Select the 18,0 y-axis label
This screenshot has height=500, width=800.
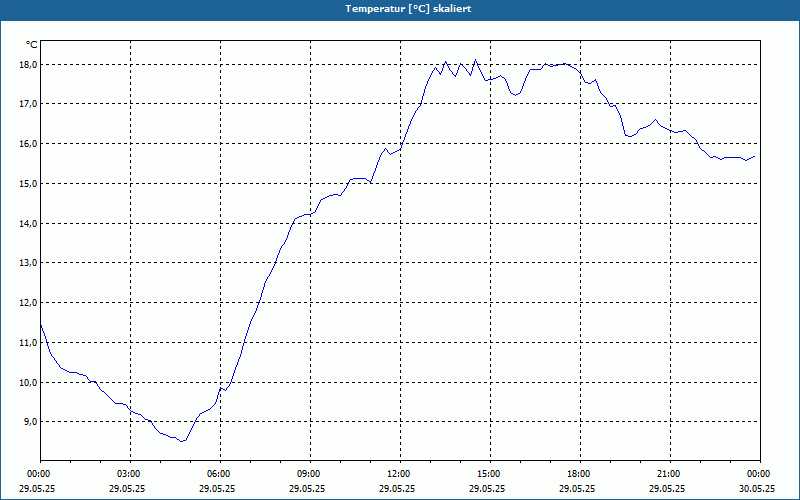coord(28,64)
